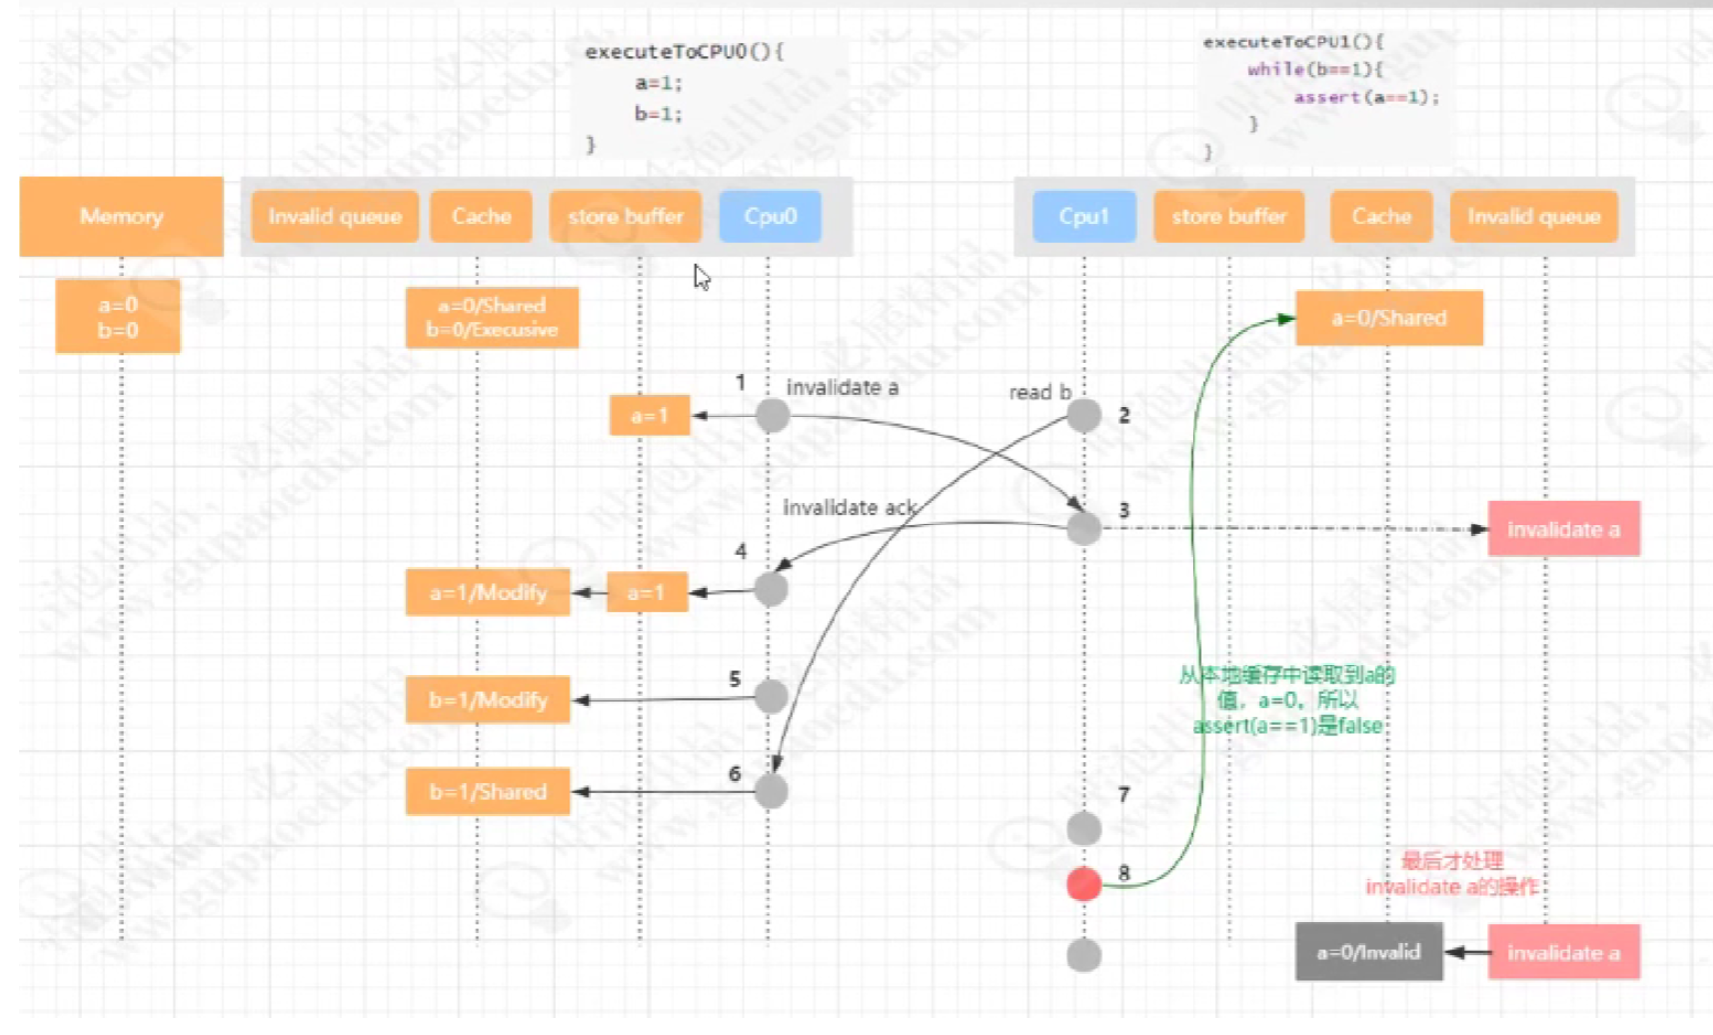Select the memory box showing a=0 b=0
Screen dimensions: 1713x1035
(118, 317)
